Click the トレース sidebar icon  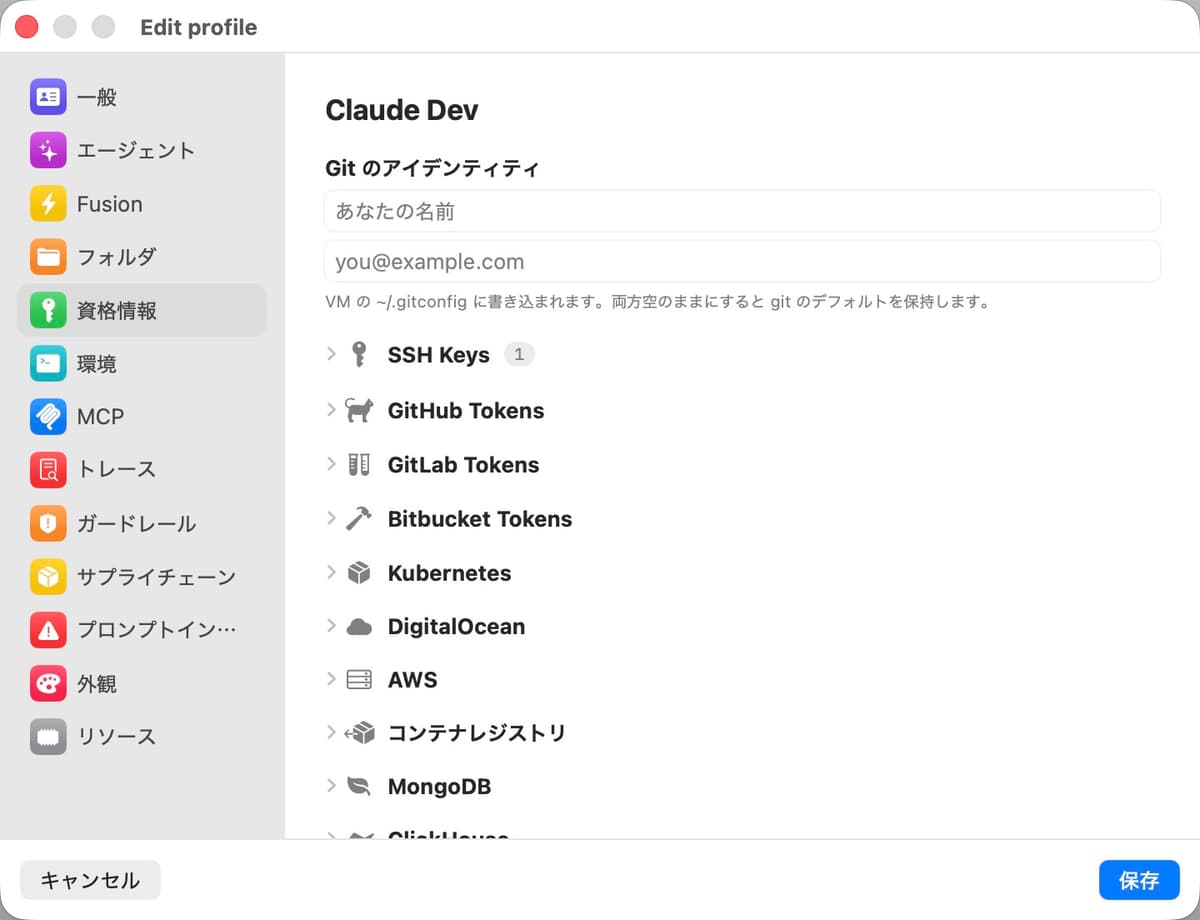pyautogui.click(x=48, y=470)
